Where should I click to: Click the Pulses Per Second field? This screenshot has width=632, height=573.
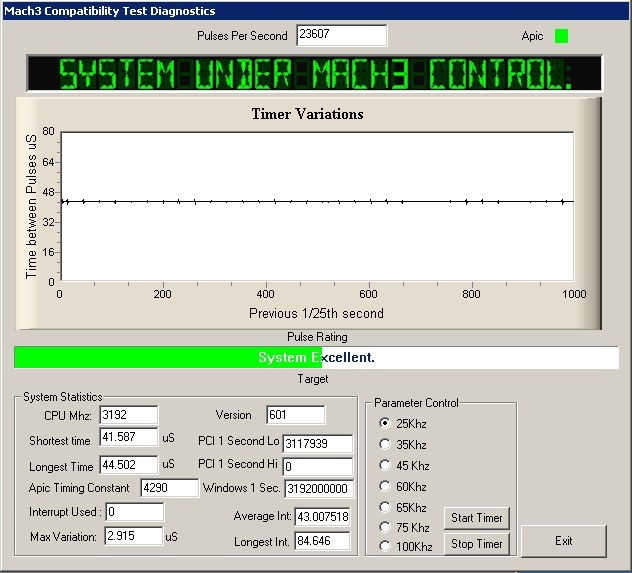click(341, 35)
